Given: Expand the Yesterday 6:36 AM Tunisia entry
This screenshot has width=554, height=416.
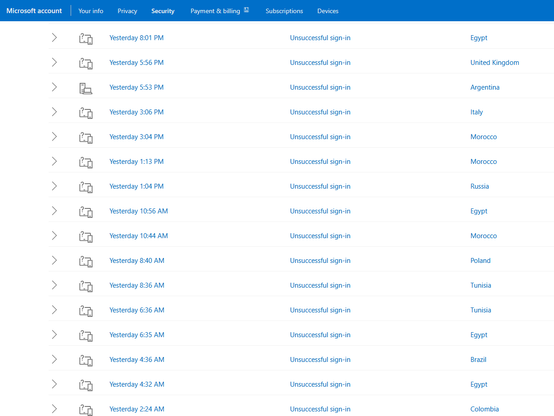Looking at the screenshot, I should pos(54,310).
